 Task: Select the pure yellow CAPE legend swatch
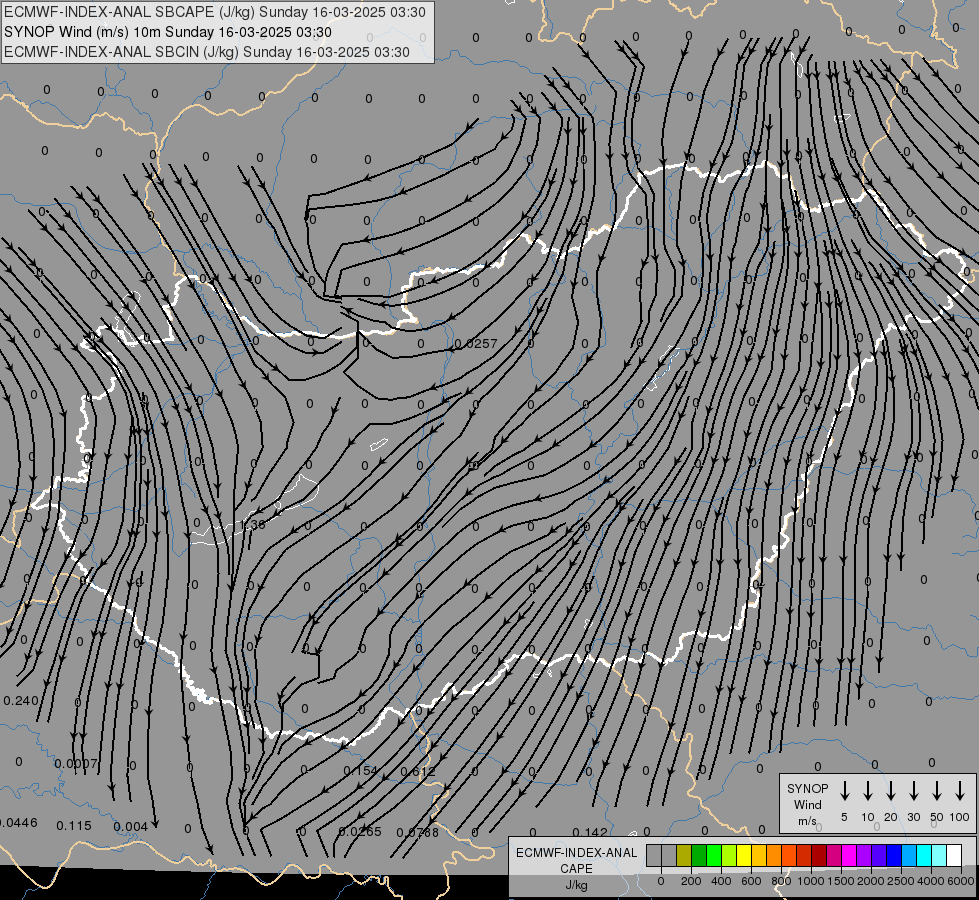744,855
